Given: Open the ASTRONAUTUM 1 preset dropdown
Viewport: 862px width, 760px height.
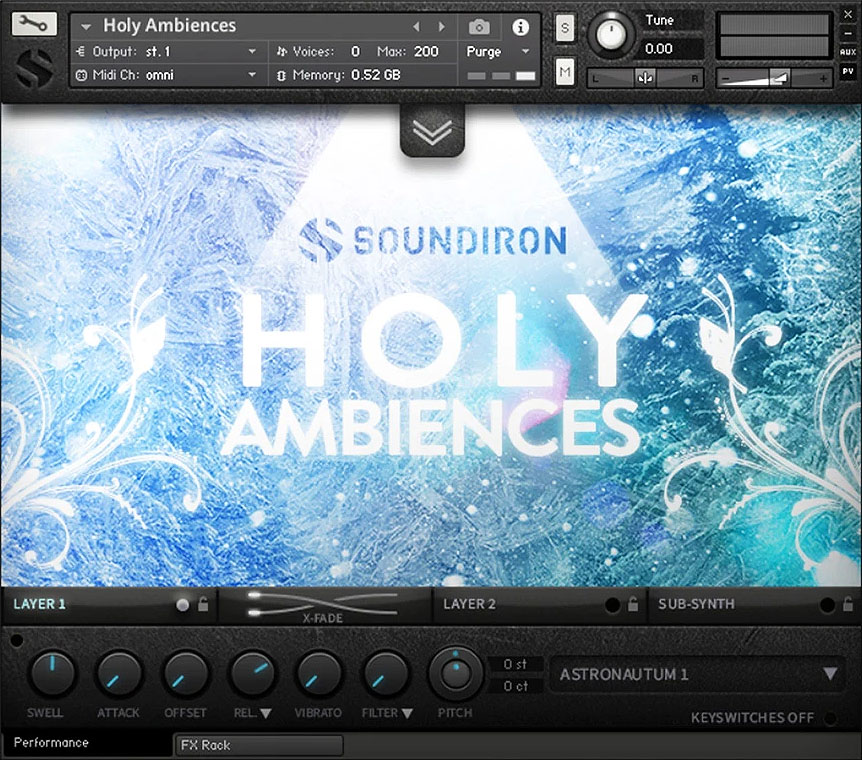Looking at the screenshot, I should 699,674.
